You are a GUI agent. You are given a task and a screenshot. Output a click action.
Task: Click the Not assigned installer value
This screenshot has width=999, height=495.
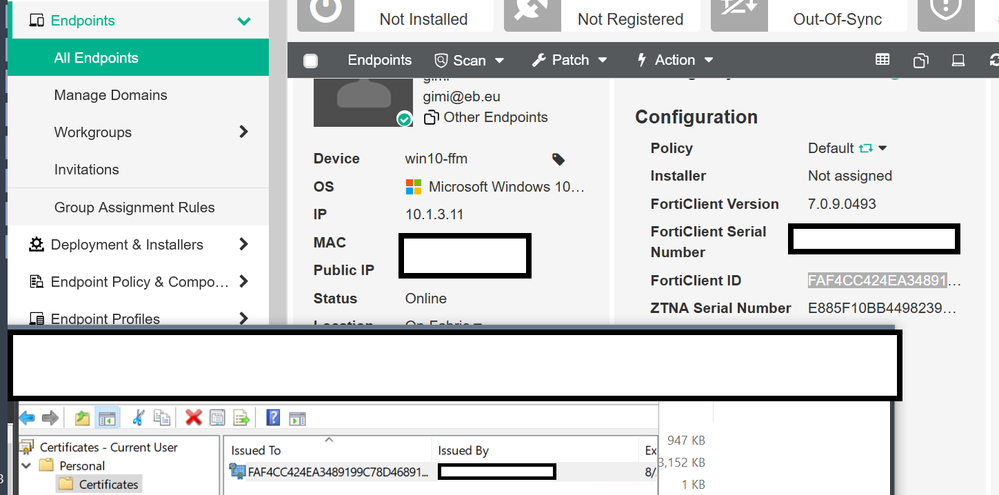coord(850,176)
